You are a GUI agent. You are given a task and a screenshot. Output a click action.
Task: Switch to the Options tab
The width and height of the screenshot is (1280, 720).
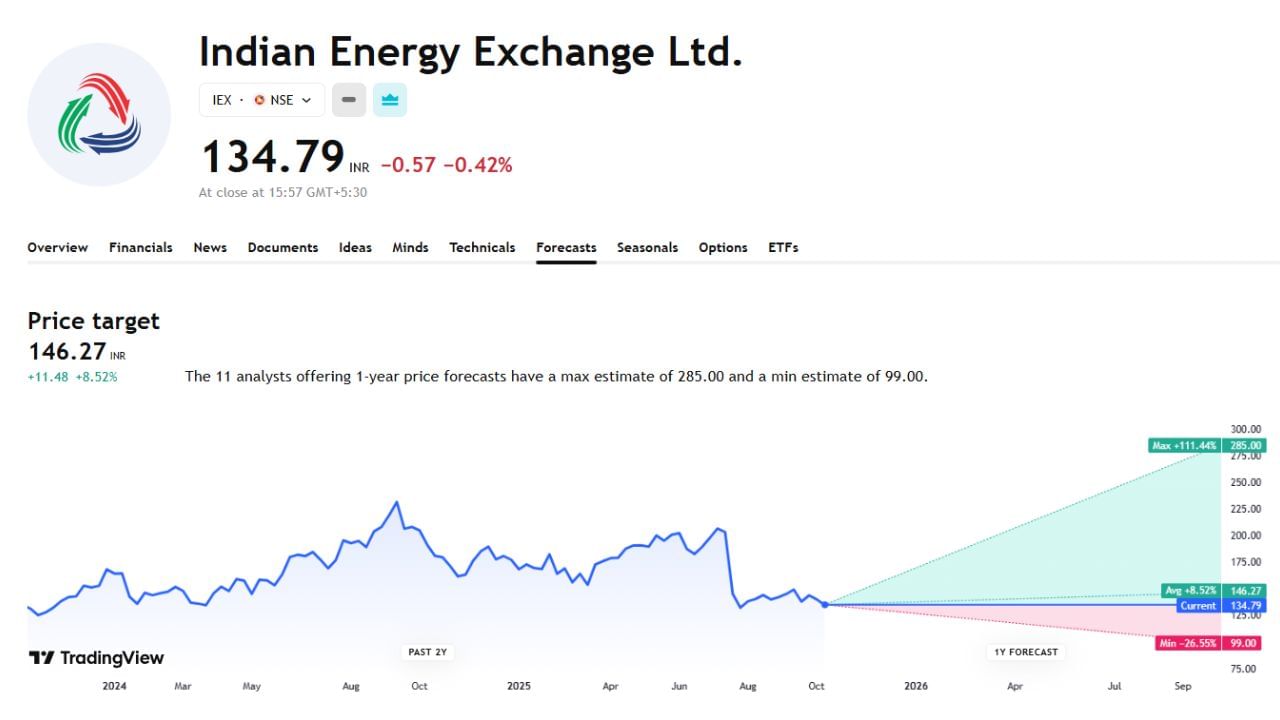point(723,247)
